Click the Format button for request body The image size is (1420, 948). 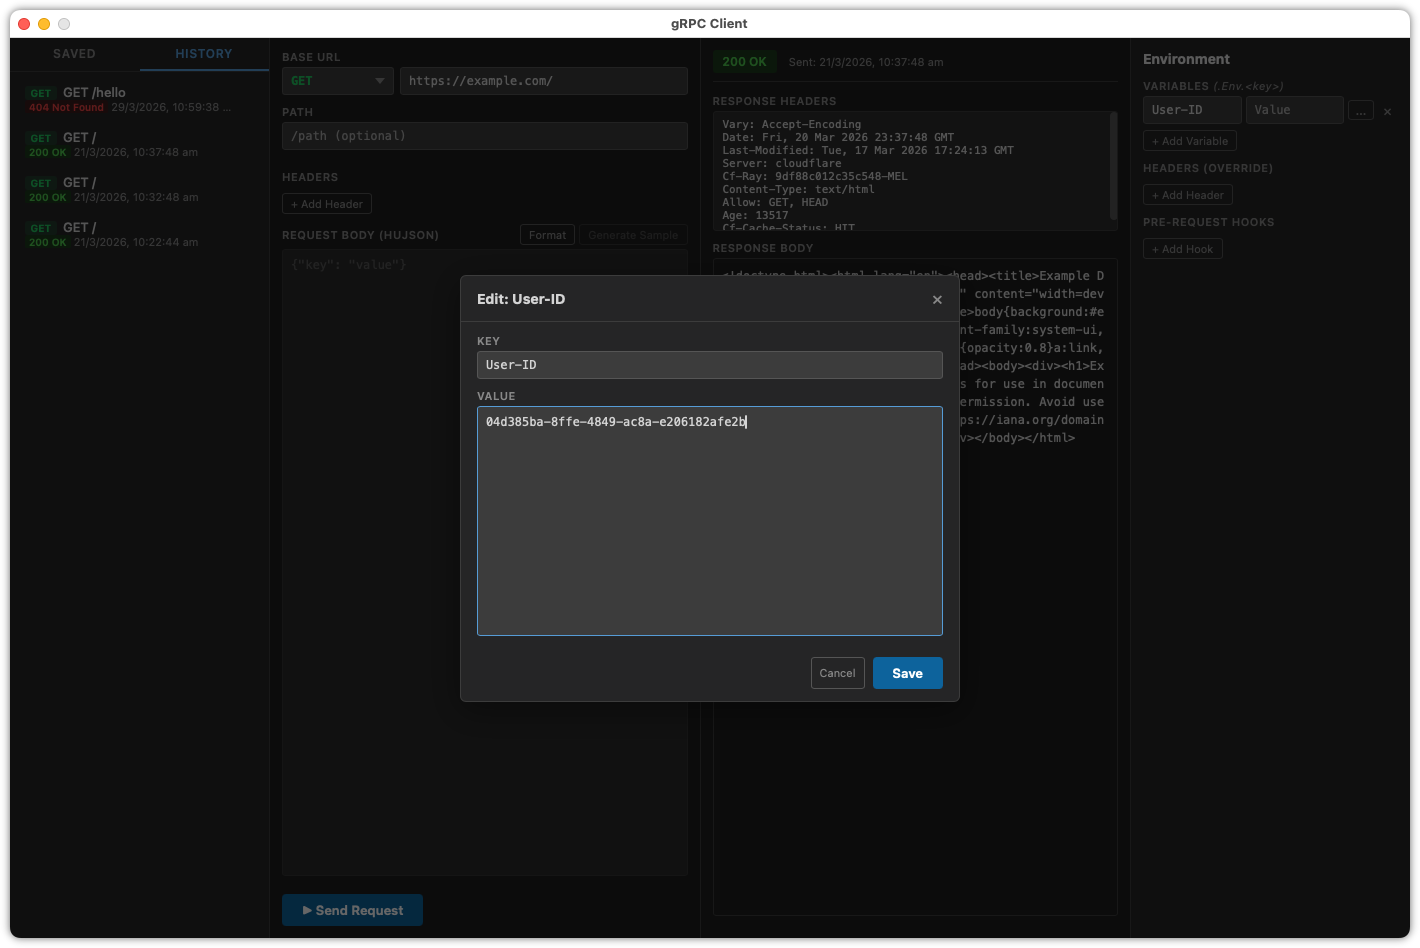tap(547, 235)
